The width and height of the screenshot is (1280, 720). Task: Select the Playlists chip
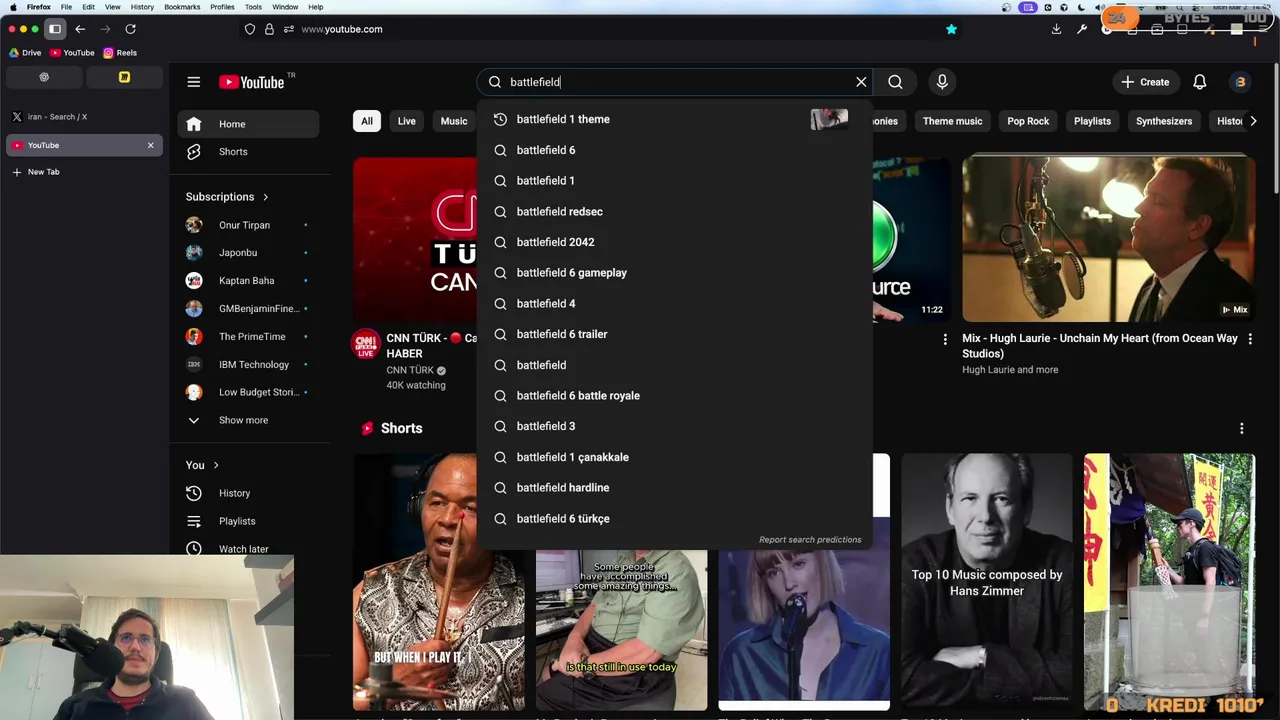tap(1092, 121)
